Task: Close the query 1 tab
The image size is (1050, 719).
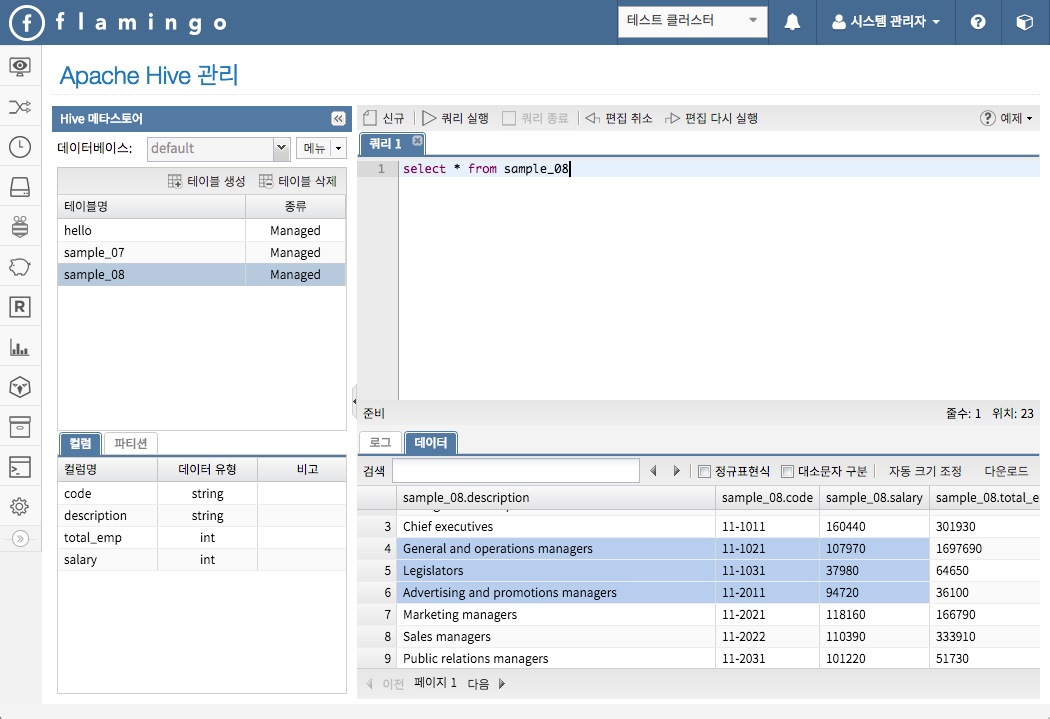Action: coord(417,141)
